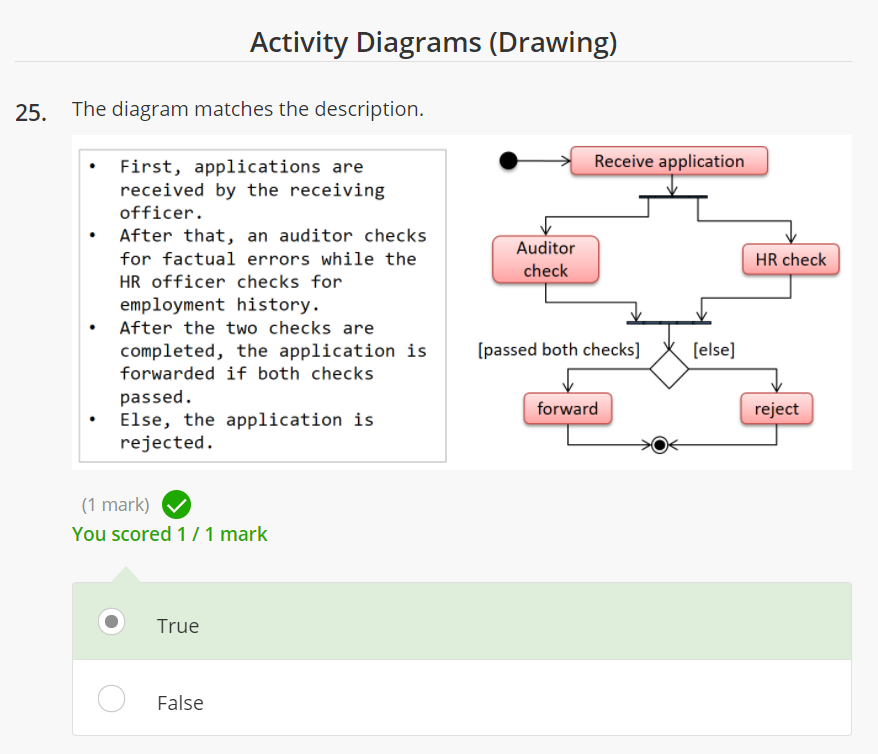This screenshot has width=878, height=754.
Task: Click the Receive application node
Action: pyautogui.click(x=669, y=161)
